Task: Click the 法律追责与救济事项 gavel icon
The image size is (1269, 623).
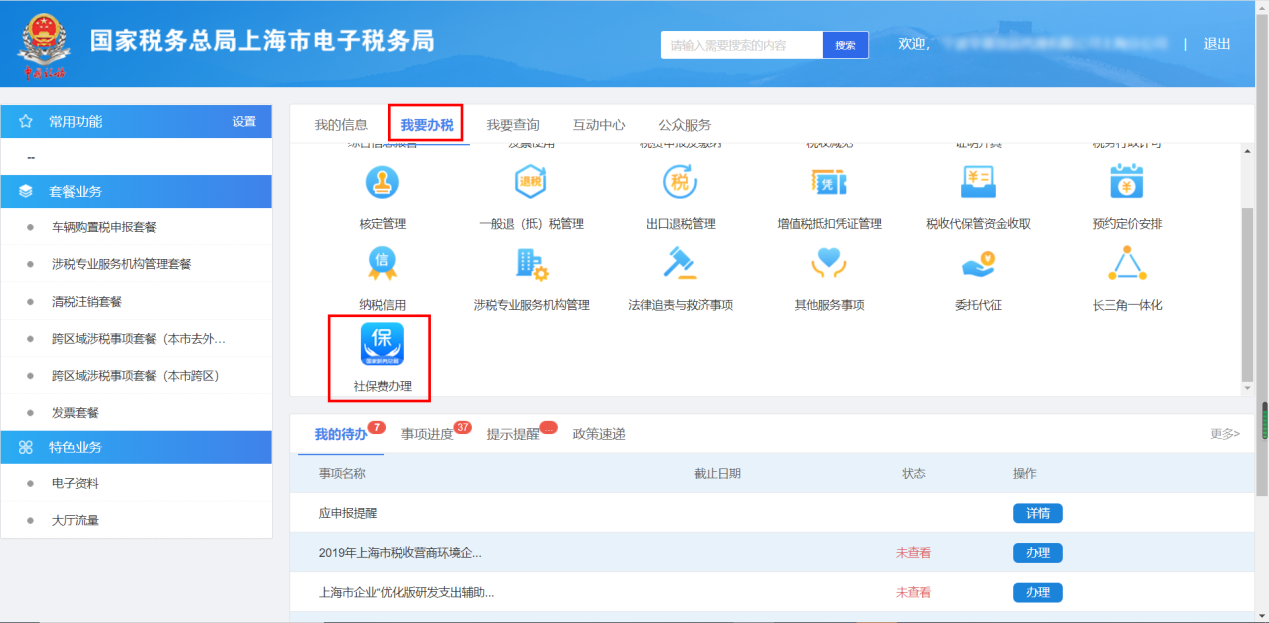Action: tap(680, 263)
